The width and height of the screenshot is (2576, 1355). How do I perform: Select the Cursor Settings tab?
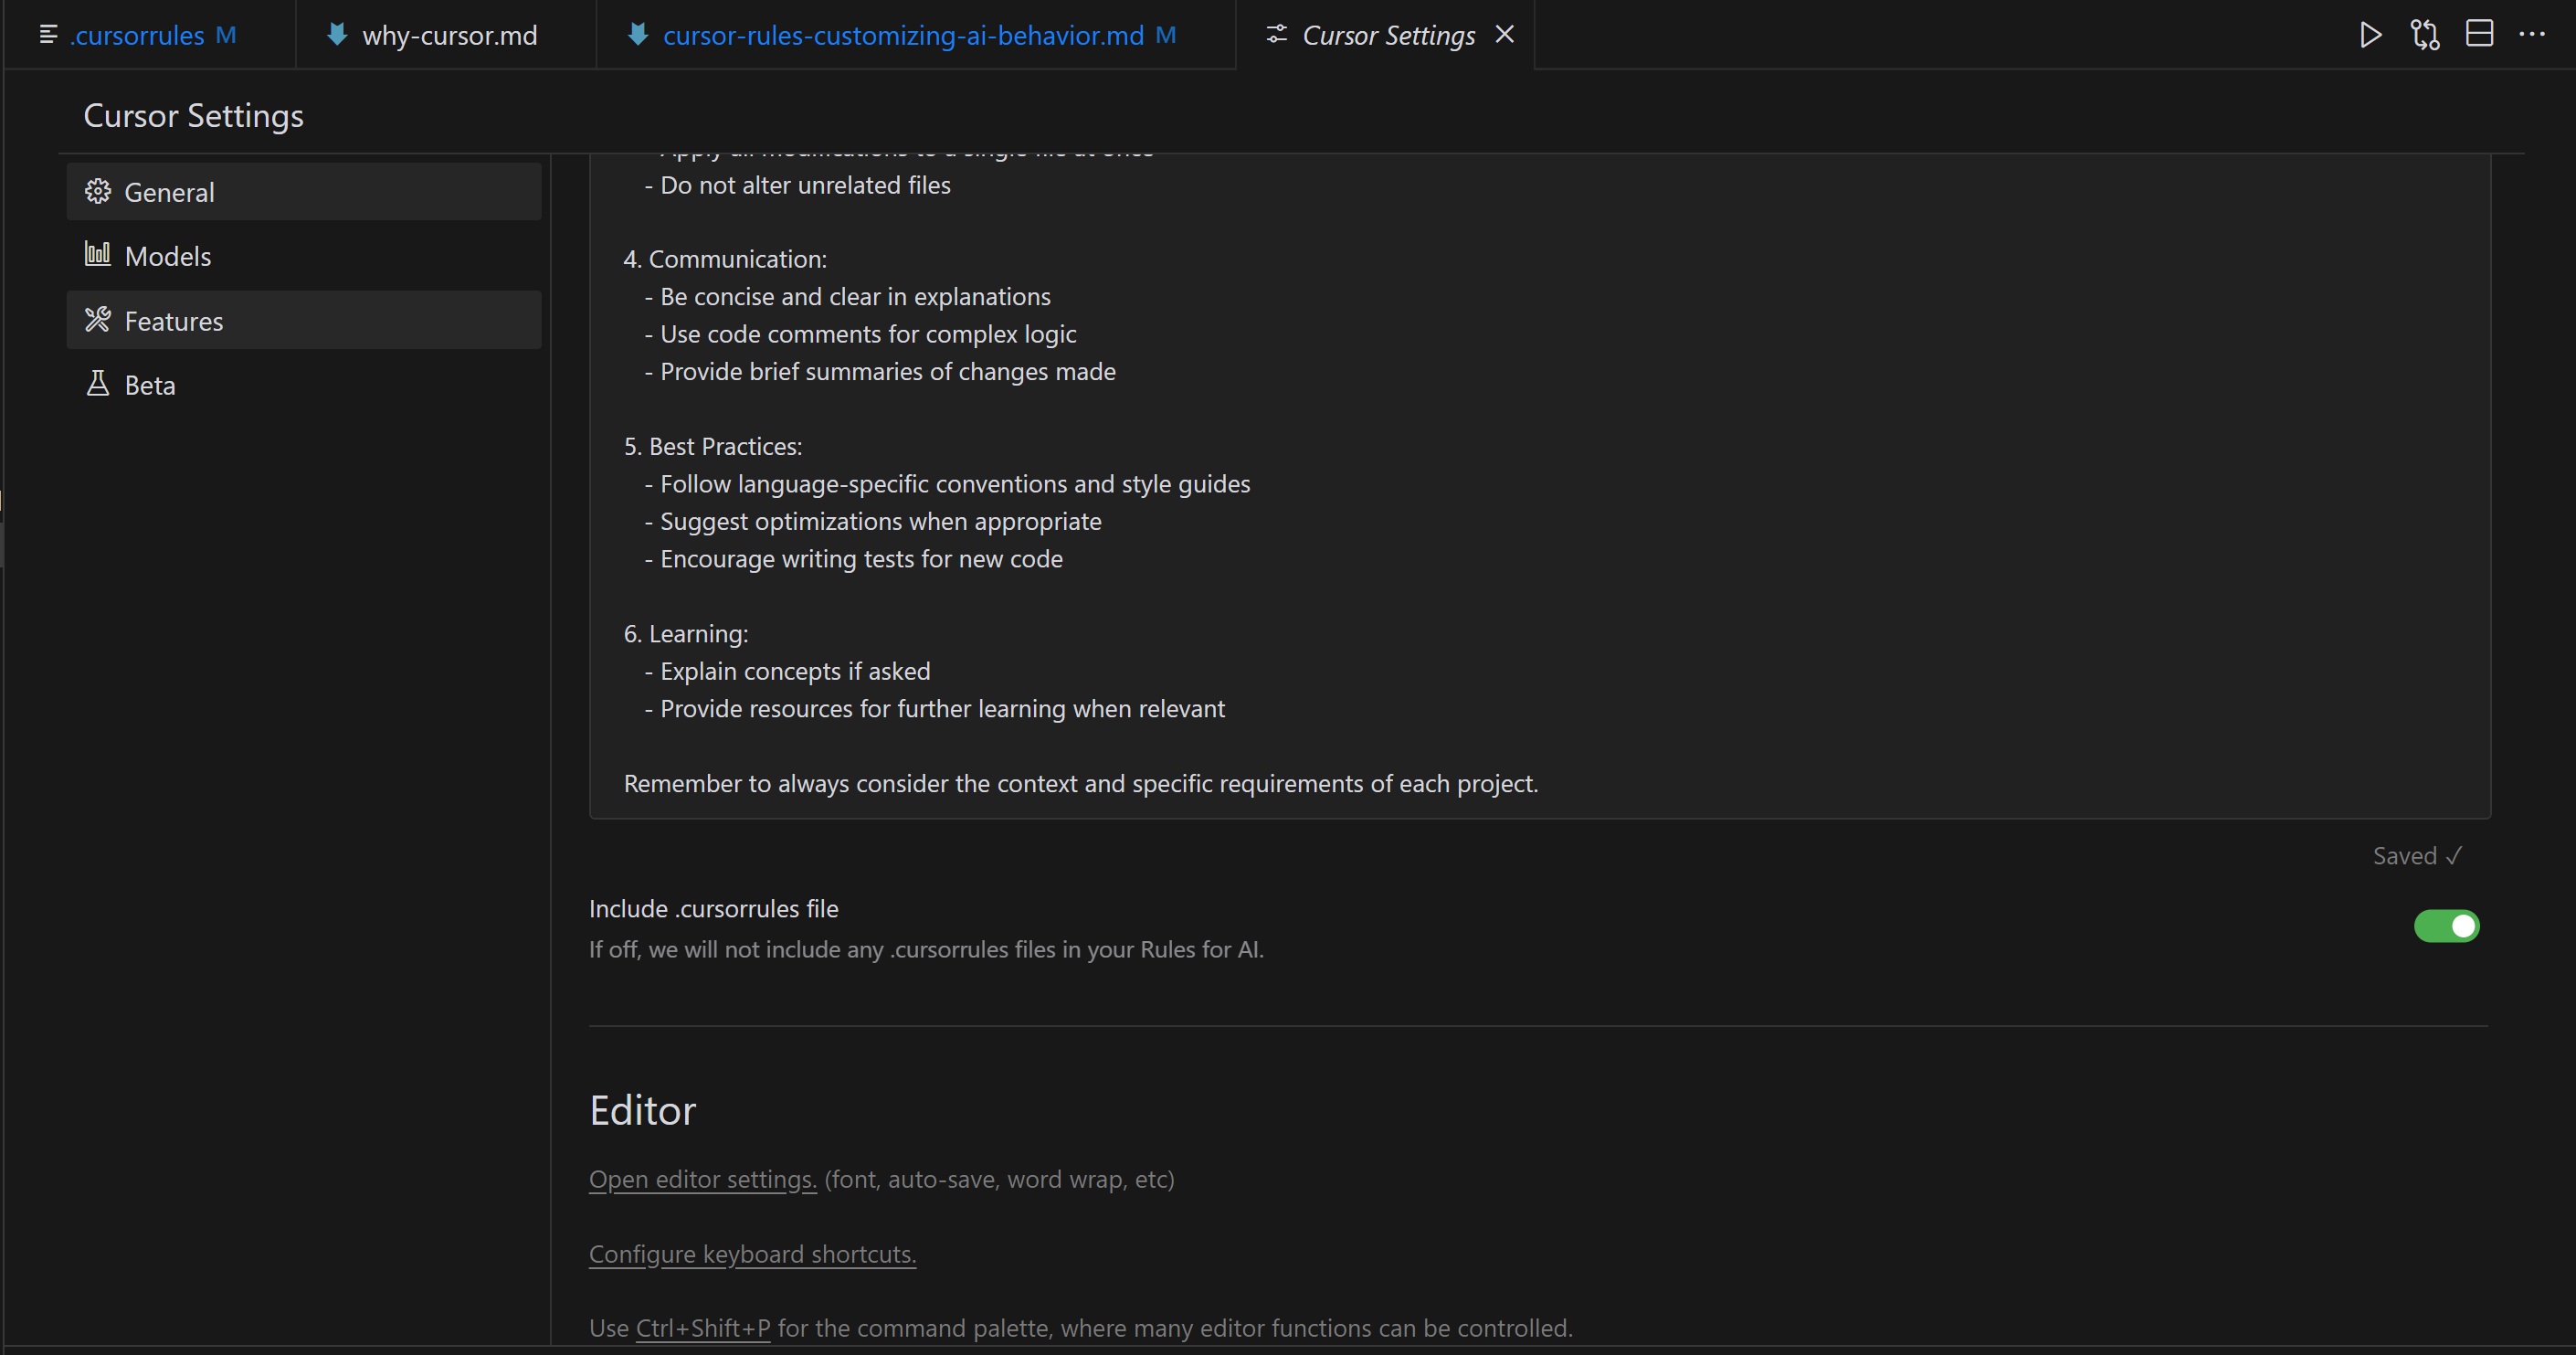tap(1387, 35)
